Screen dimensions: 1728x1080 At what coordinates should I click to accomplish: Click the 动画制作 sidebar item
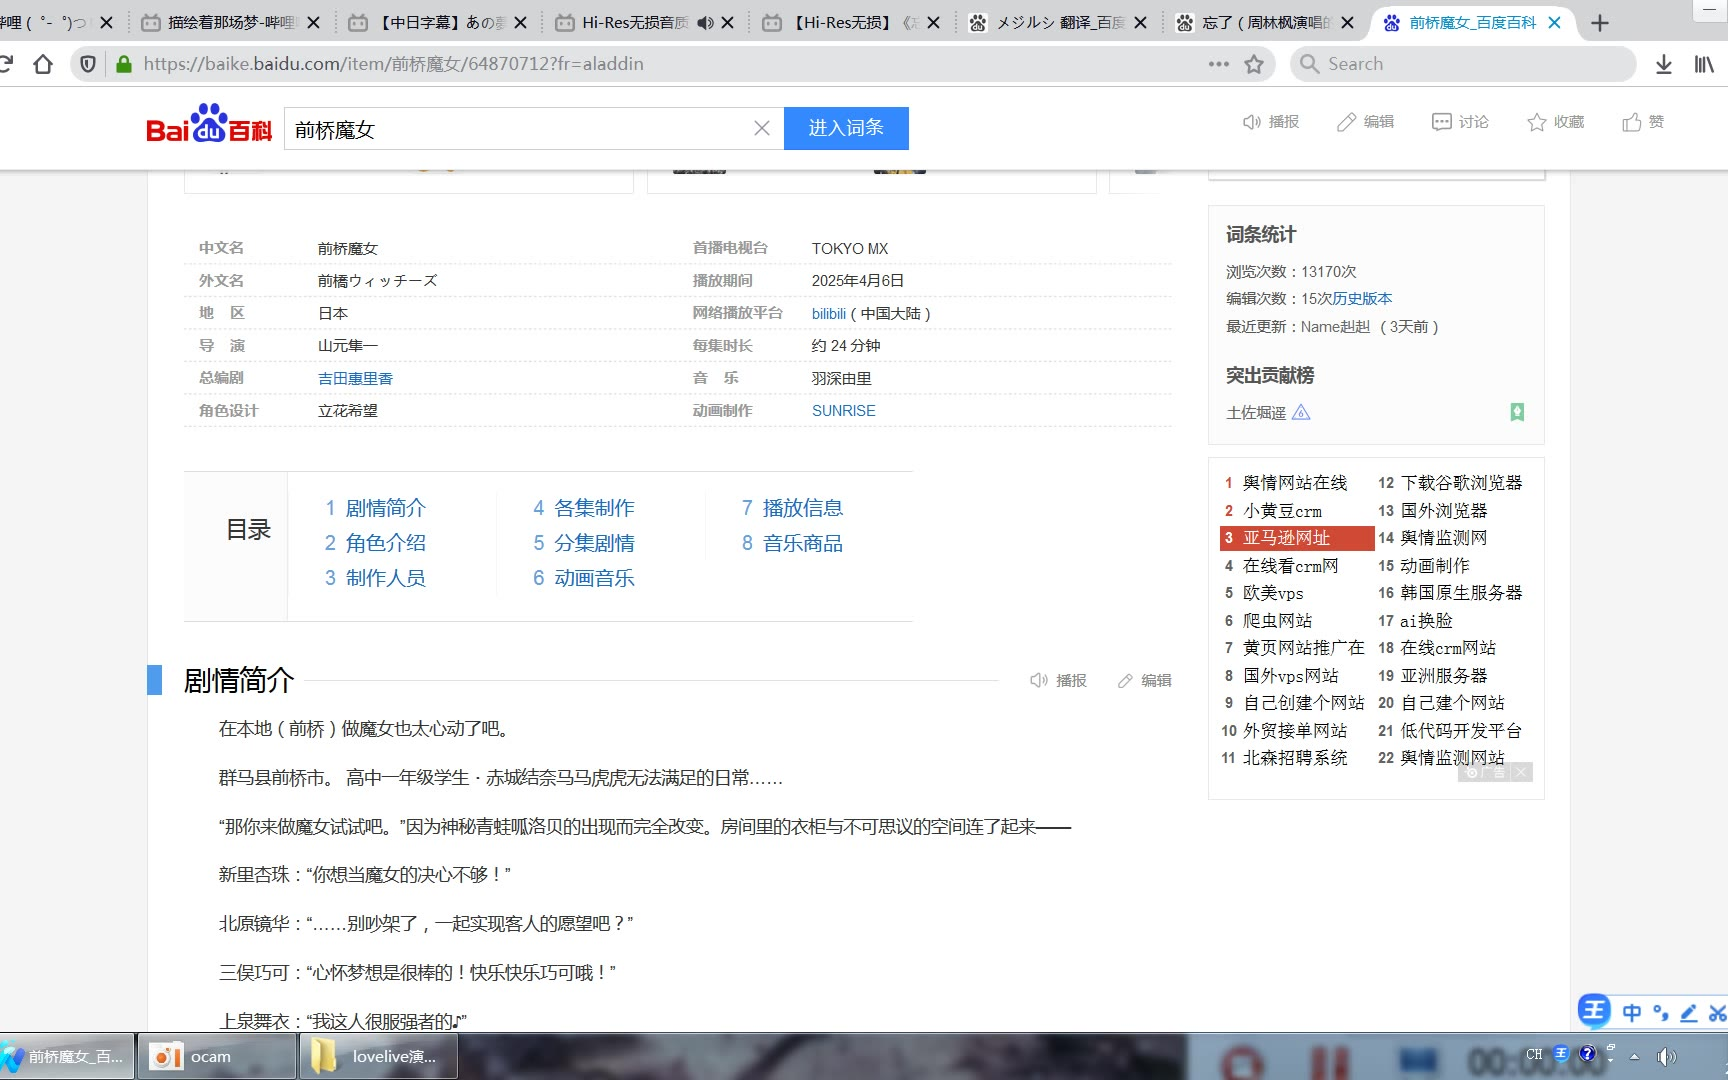(x=1435, y=565)
